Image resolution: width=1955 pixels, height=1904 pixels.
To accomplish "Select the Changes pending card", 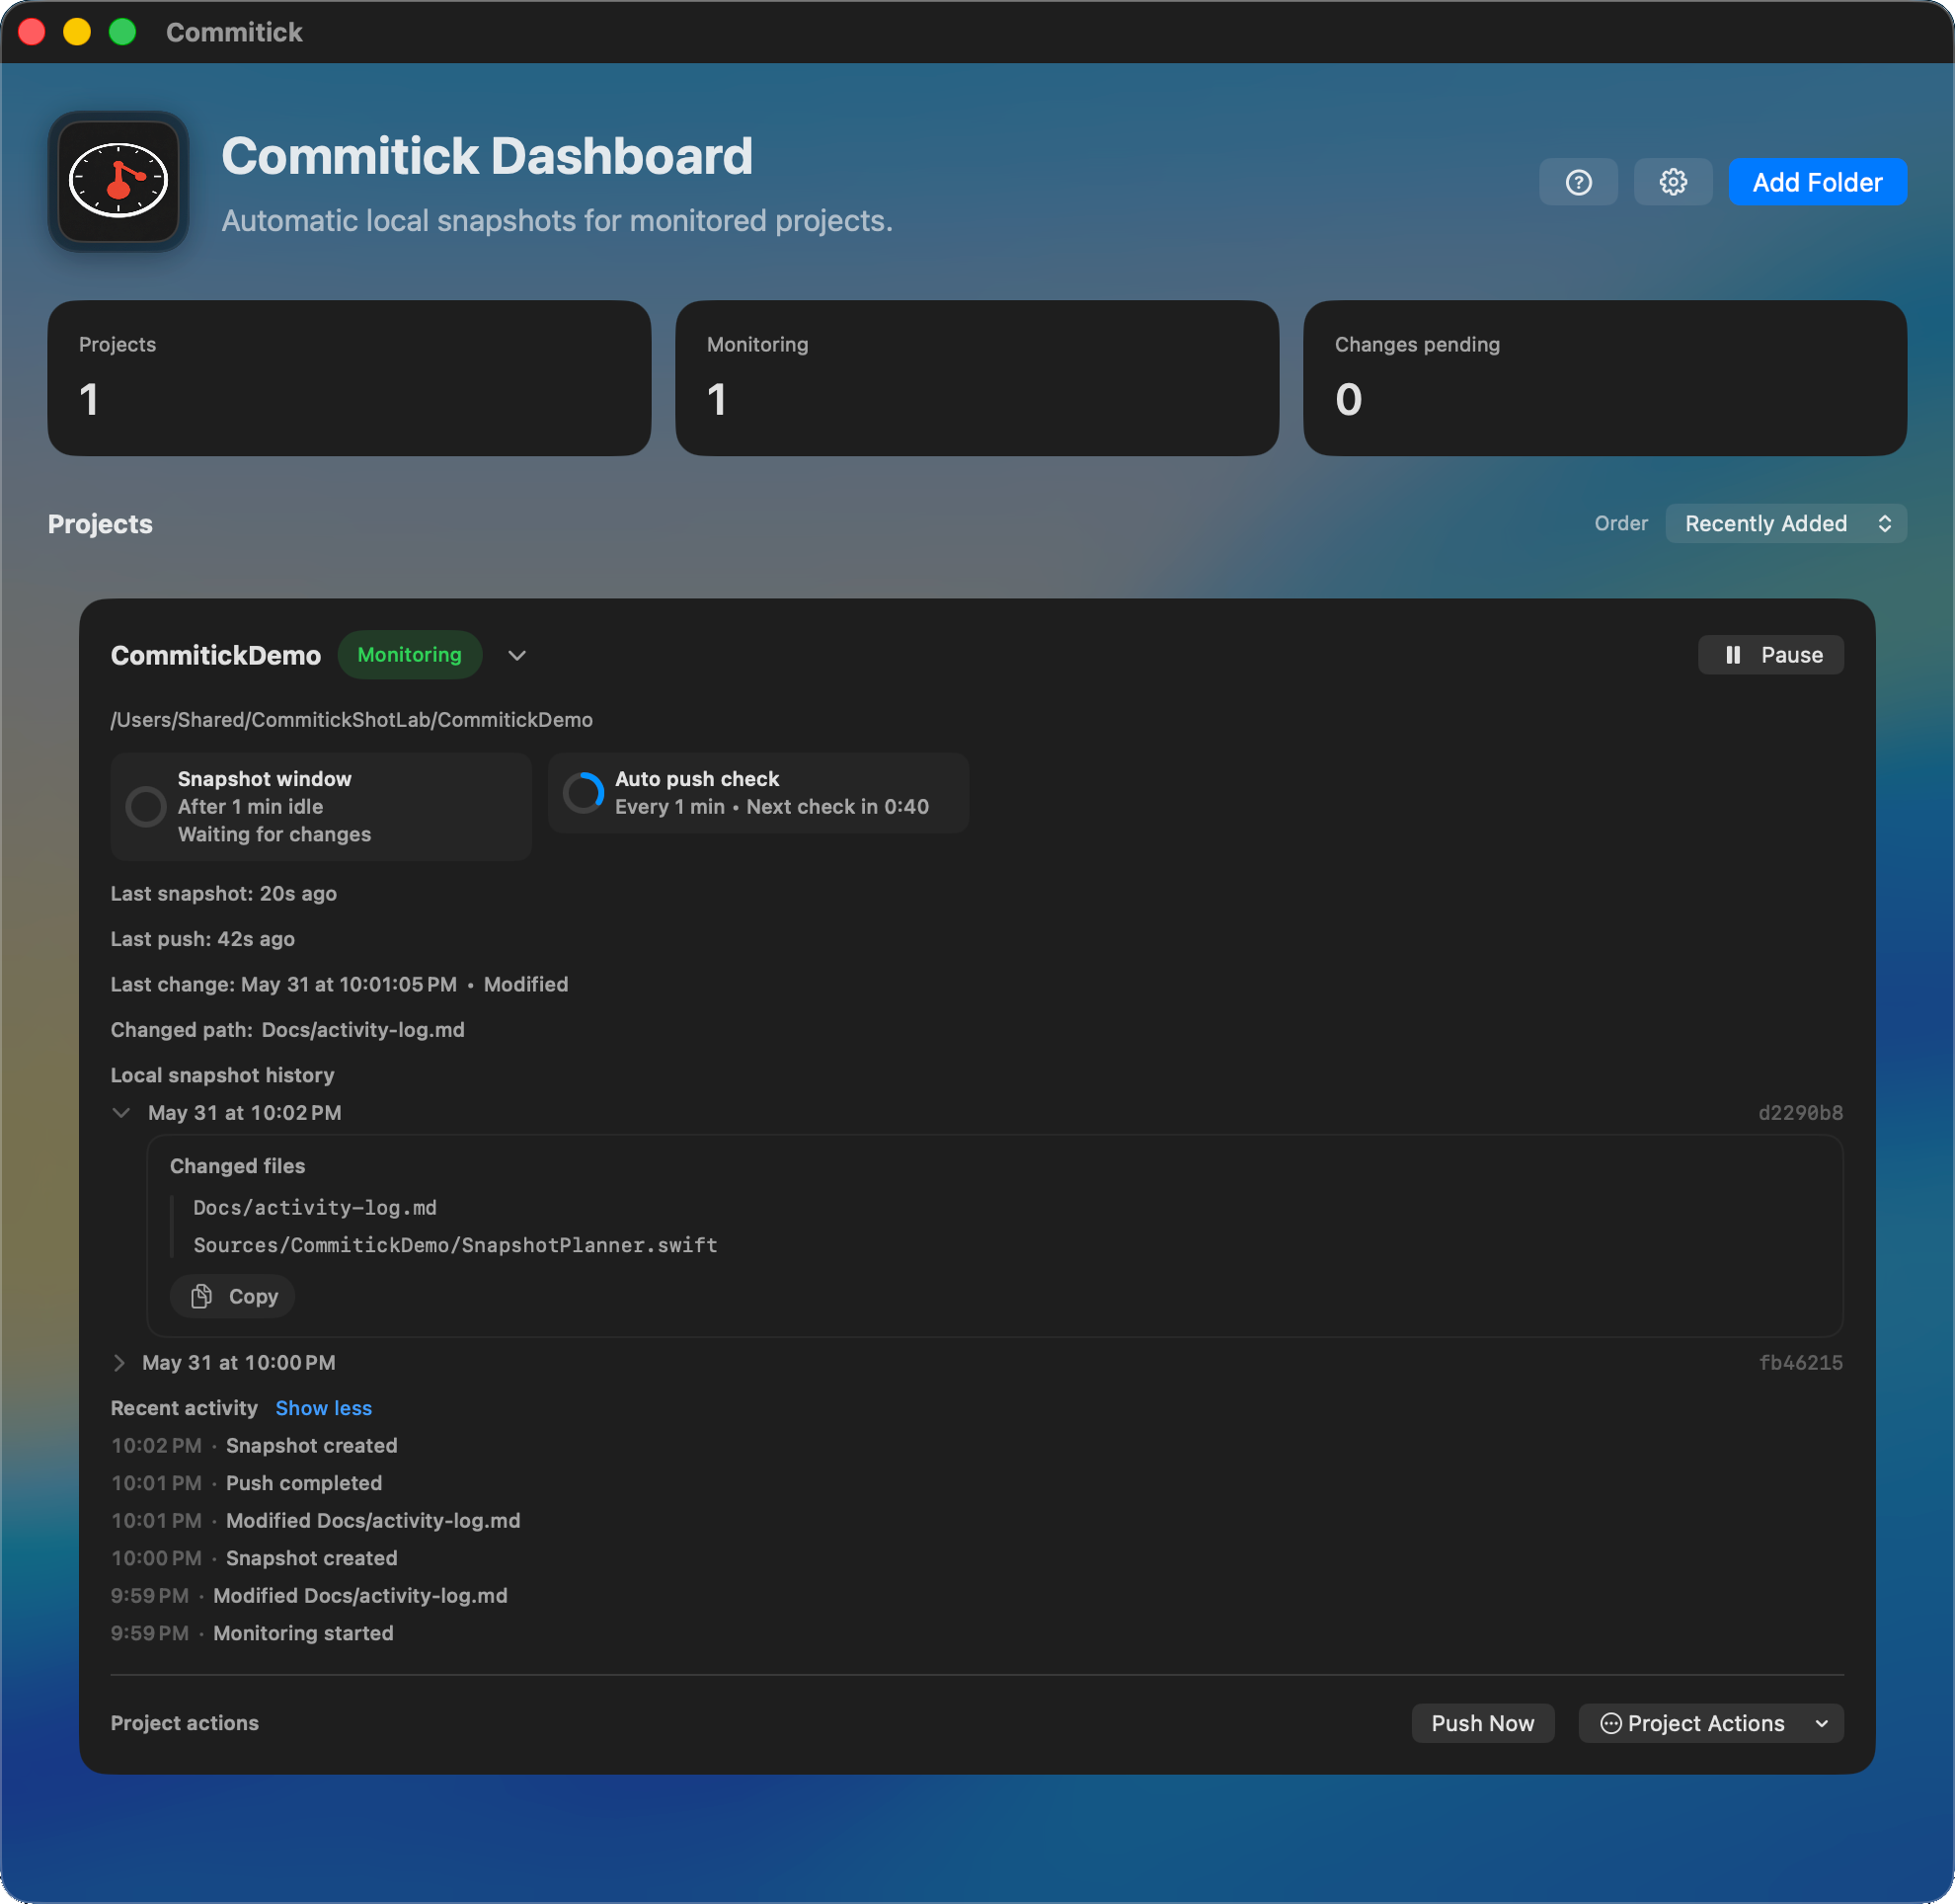I will (x=1605, y=378).
